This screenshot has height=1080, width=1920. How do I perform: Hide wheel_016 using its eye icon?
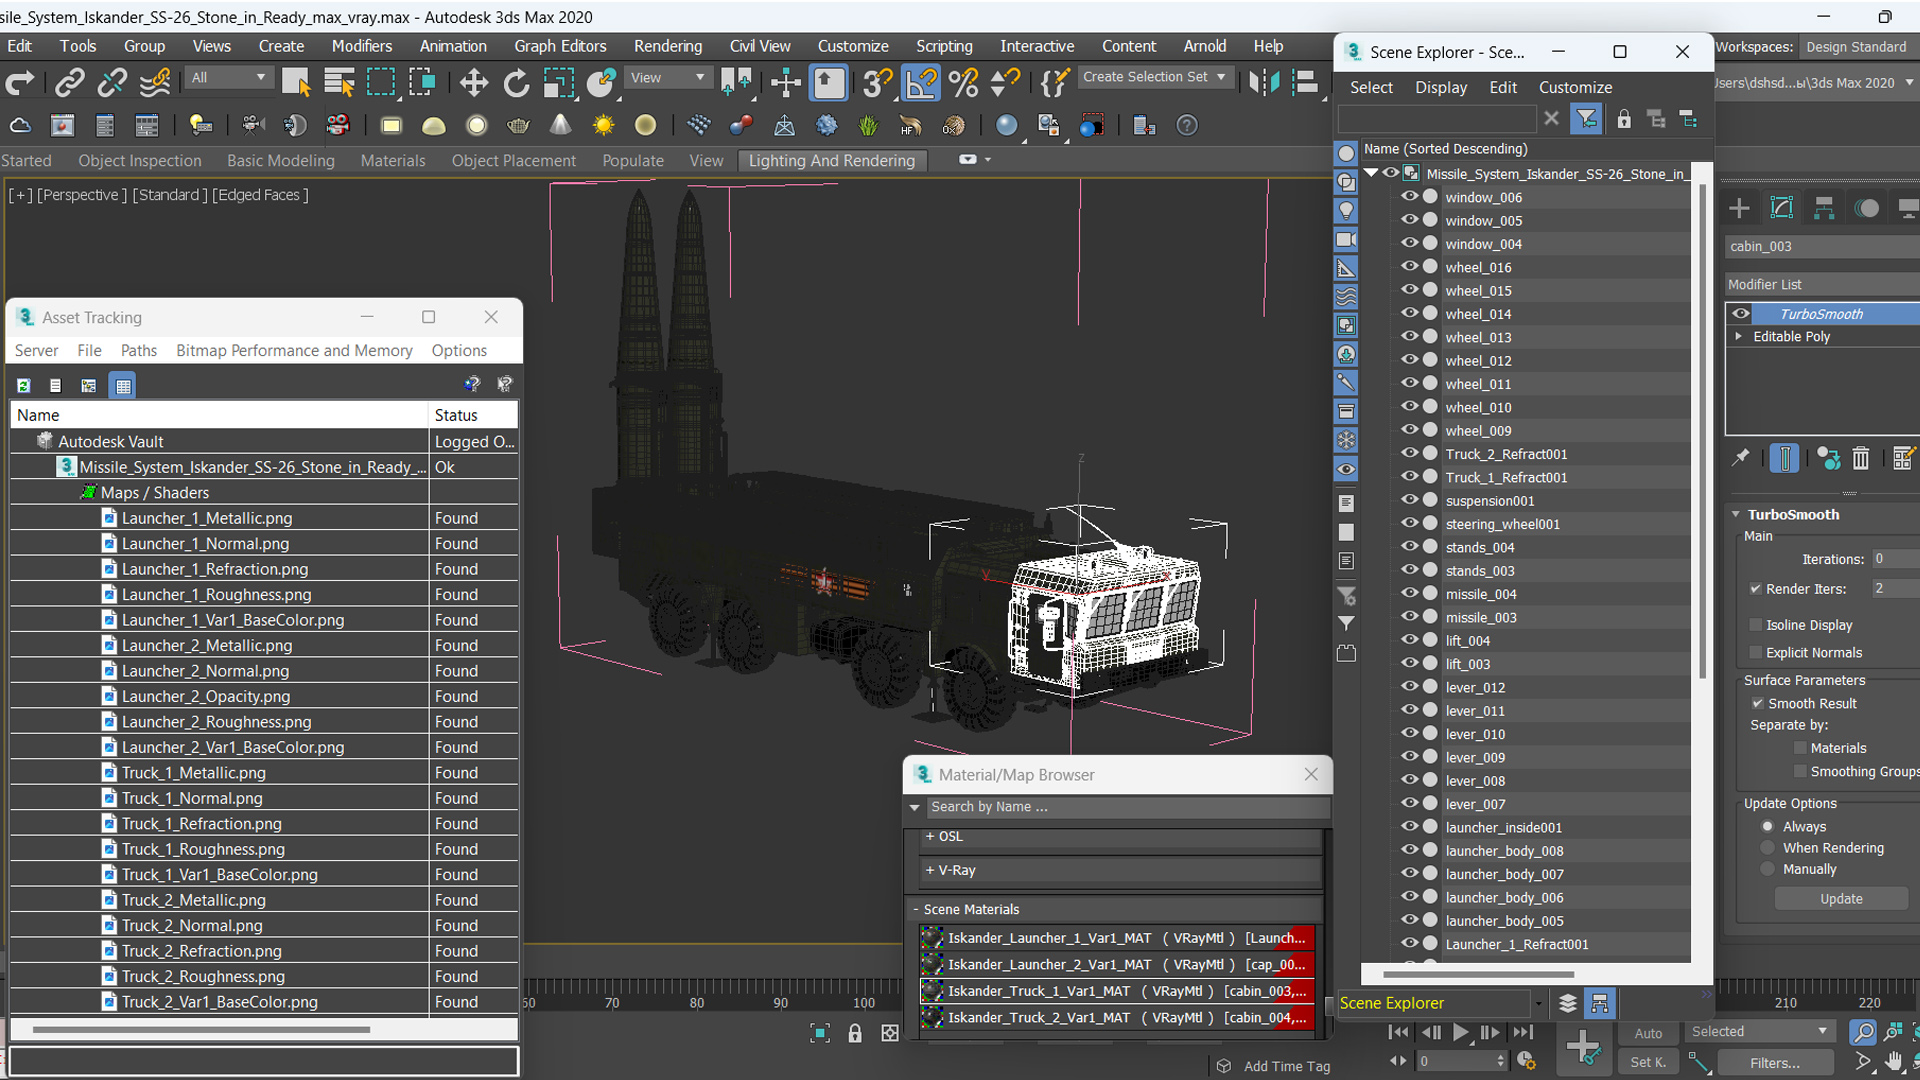pos(1409,267)
